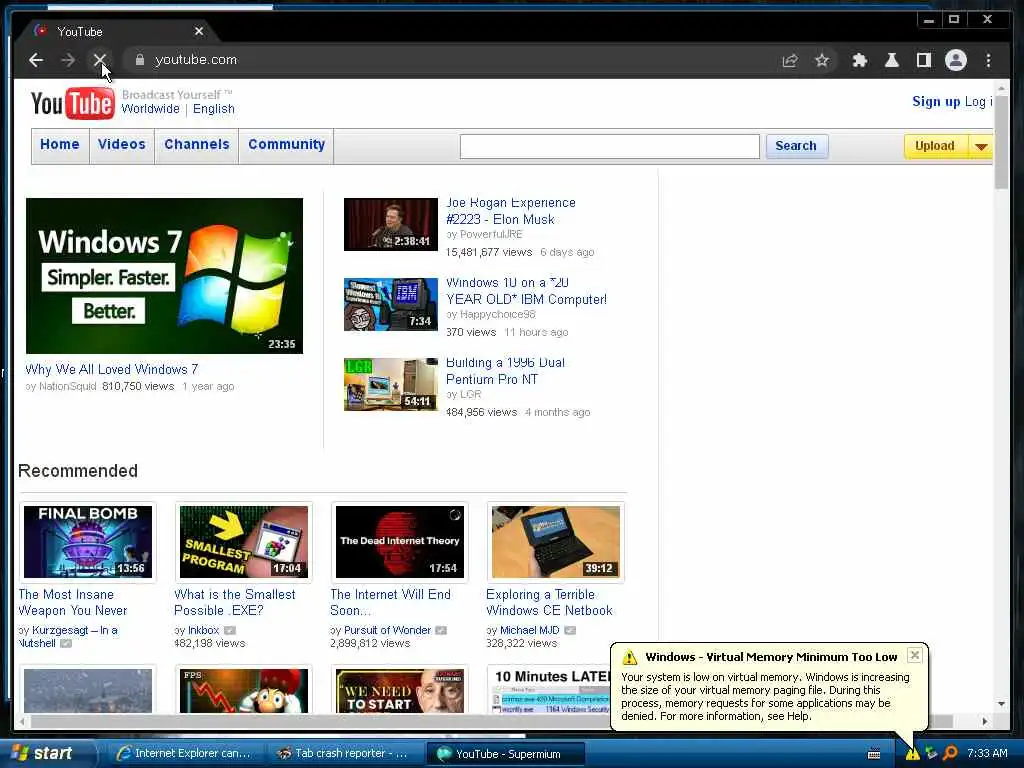Click the yellow warning tray icon
This screenshot has width=1024, height=768.
(x=912, y=754)
